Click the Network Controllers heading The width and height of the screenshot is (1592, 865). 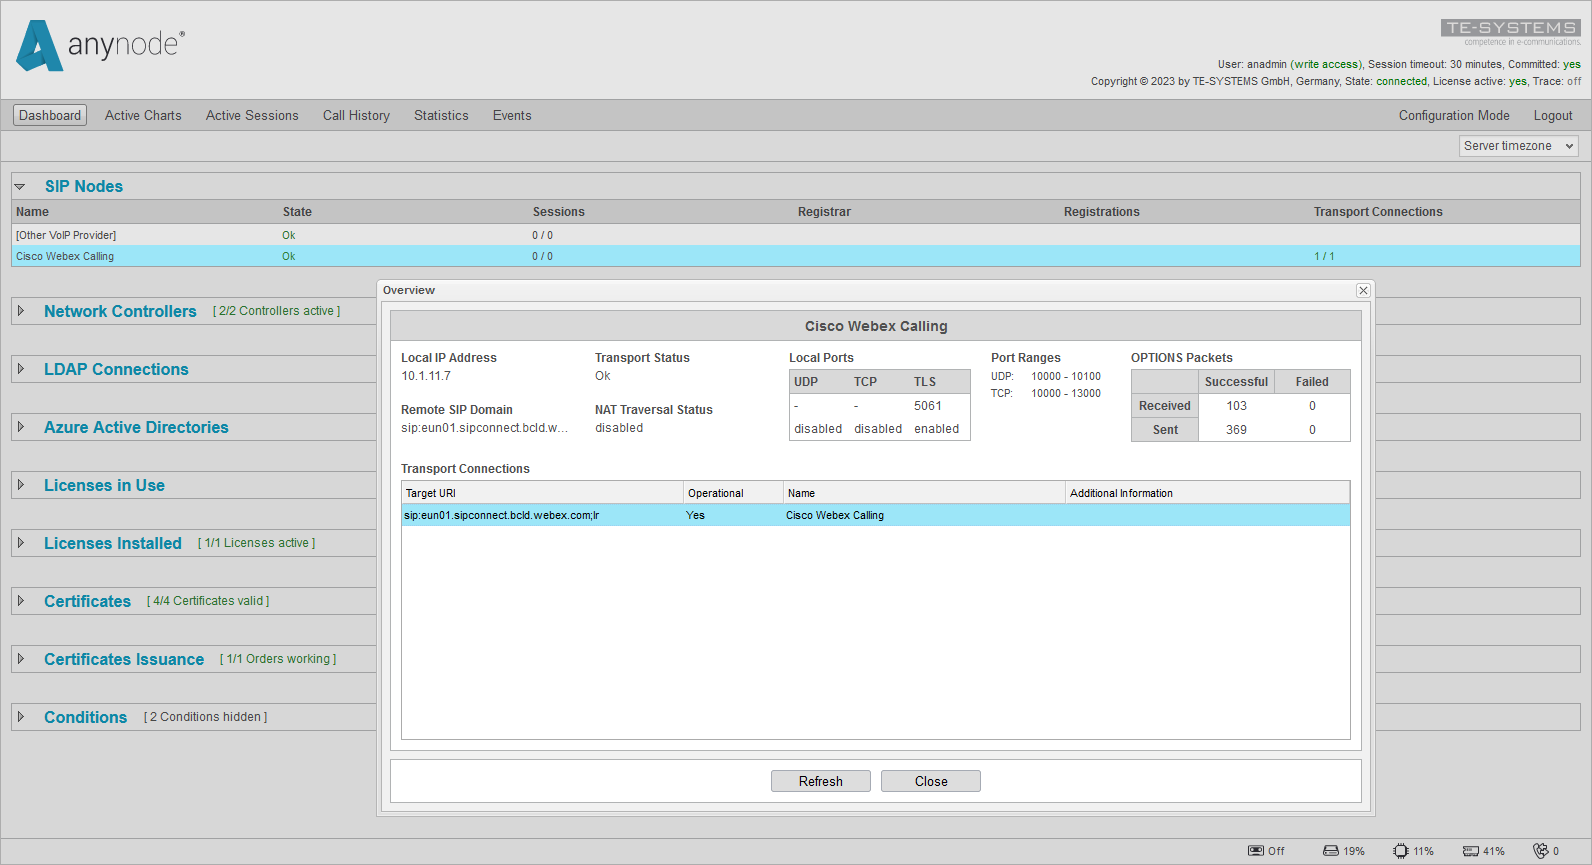point(120,311)
